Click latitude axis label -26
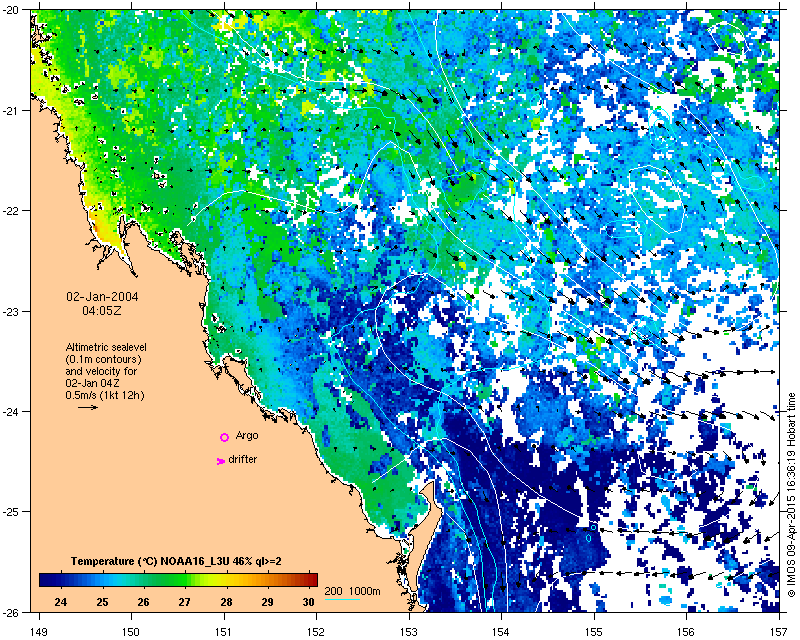The height and width of the screenshot is (640, 800). [11, 611]
